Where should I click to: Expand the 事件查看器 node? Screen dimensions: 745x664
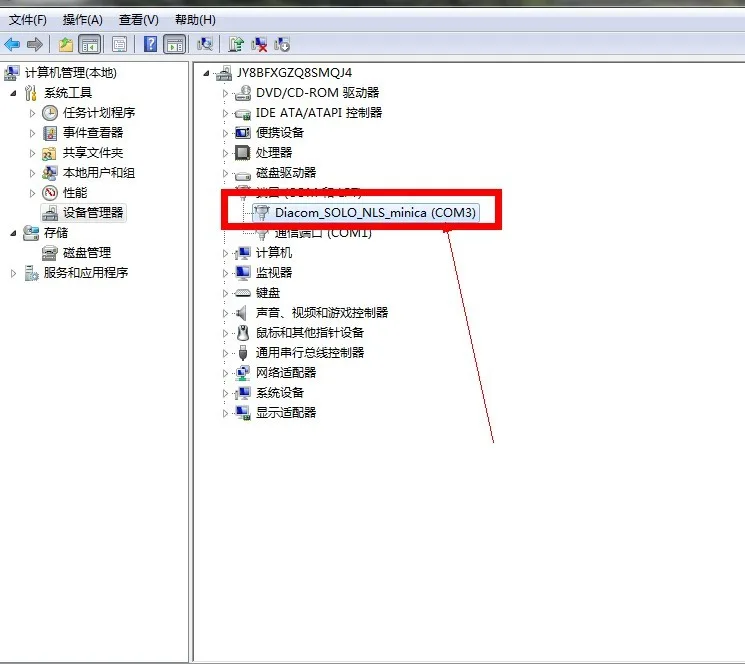pos(32,133)
